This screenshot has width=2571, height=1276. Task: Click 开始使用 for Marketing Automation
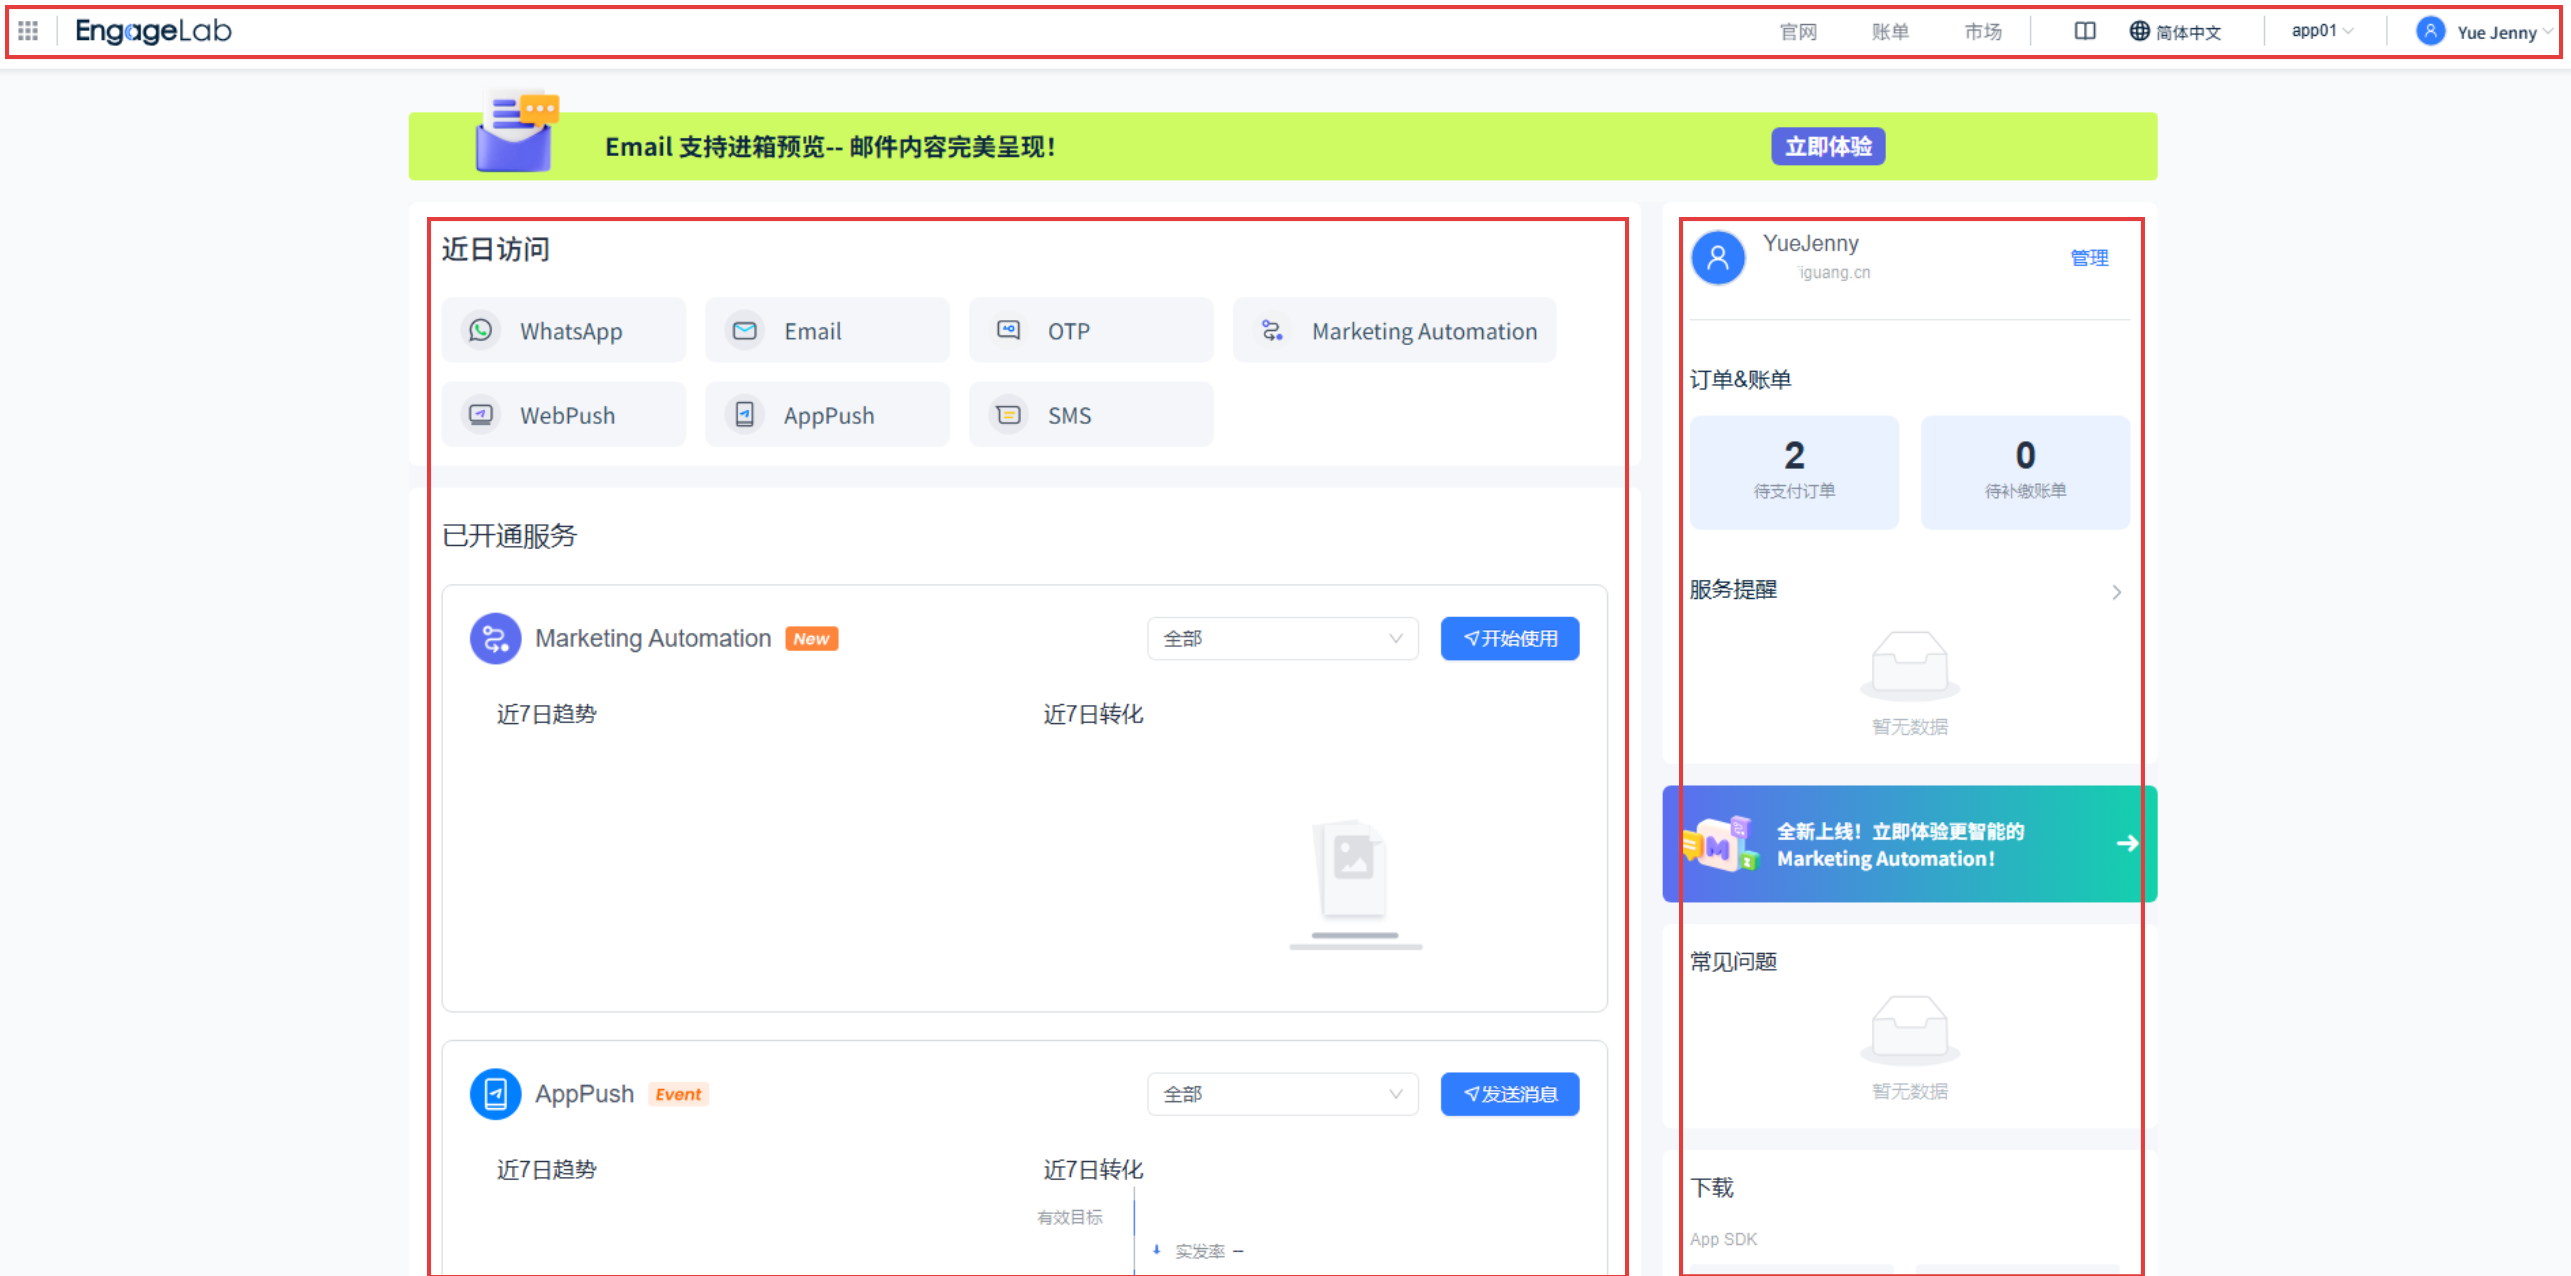1510,639
